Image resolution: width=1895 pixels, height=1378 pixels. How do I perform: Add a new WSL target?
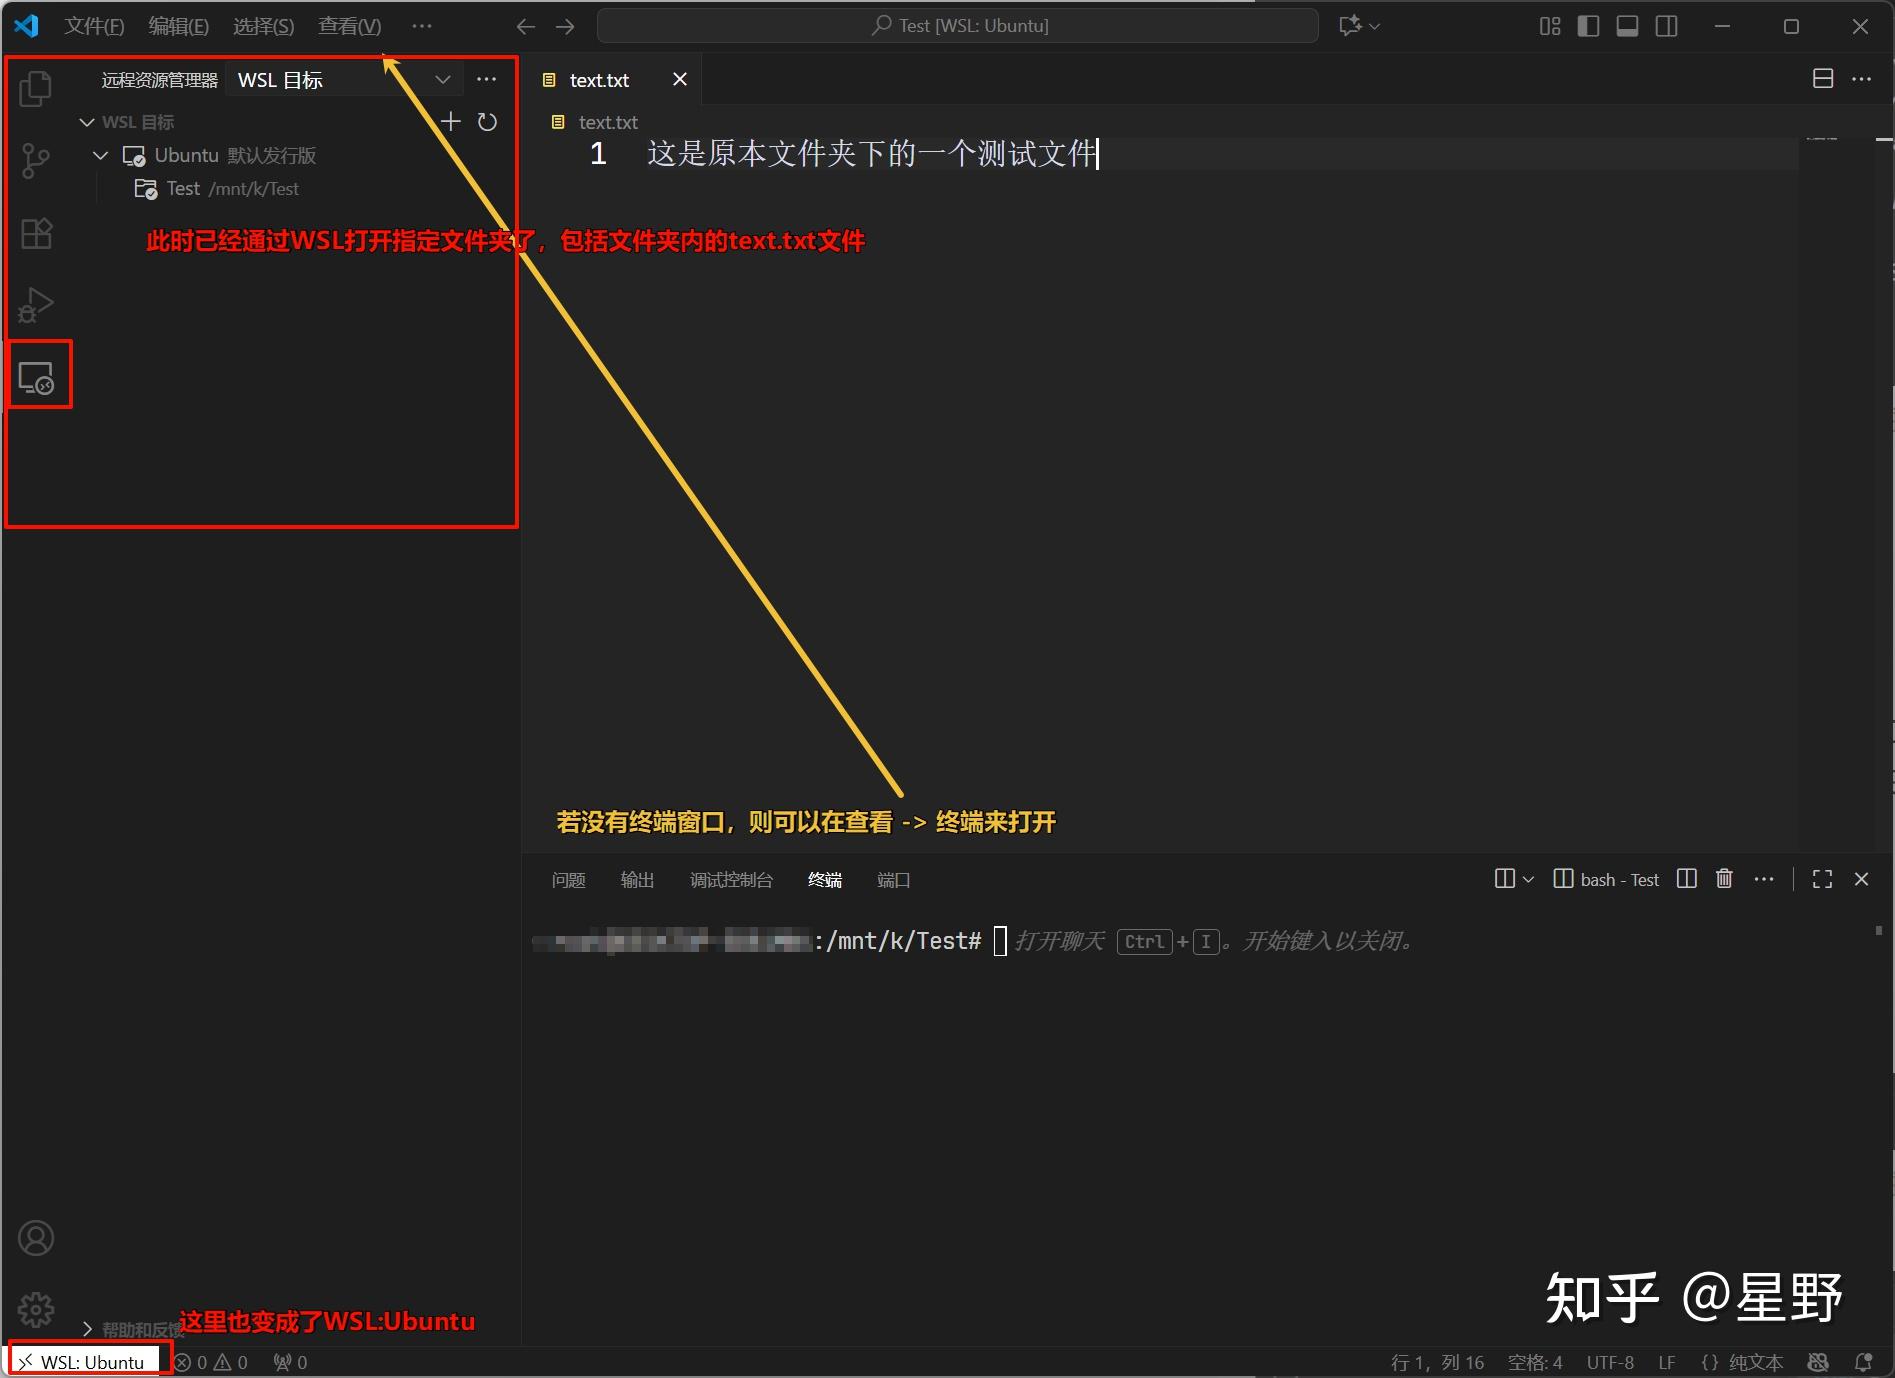click(450, 121)
